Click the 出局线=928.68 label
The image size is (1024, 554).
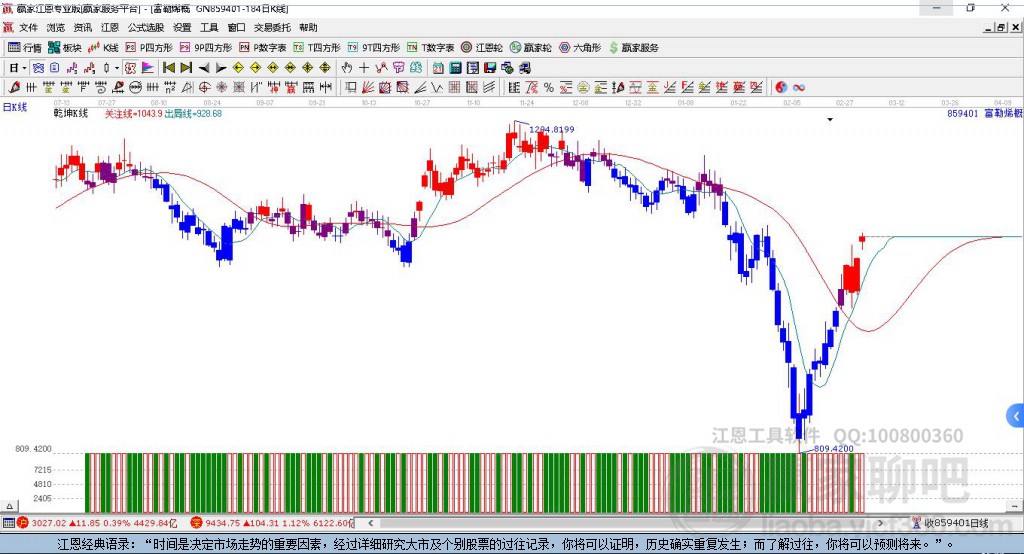click(193, 114)
